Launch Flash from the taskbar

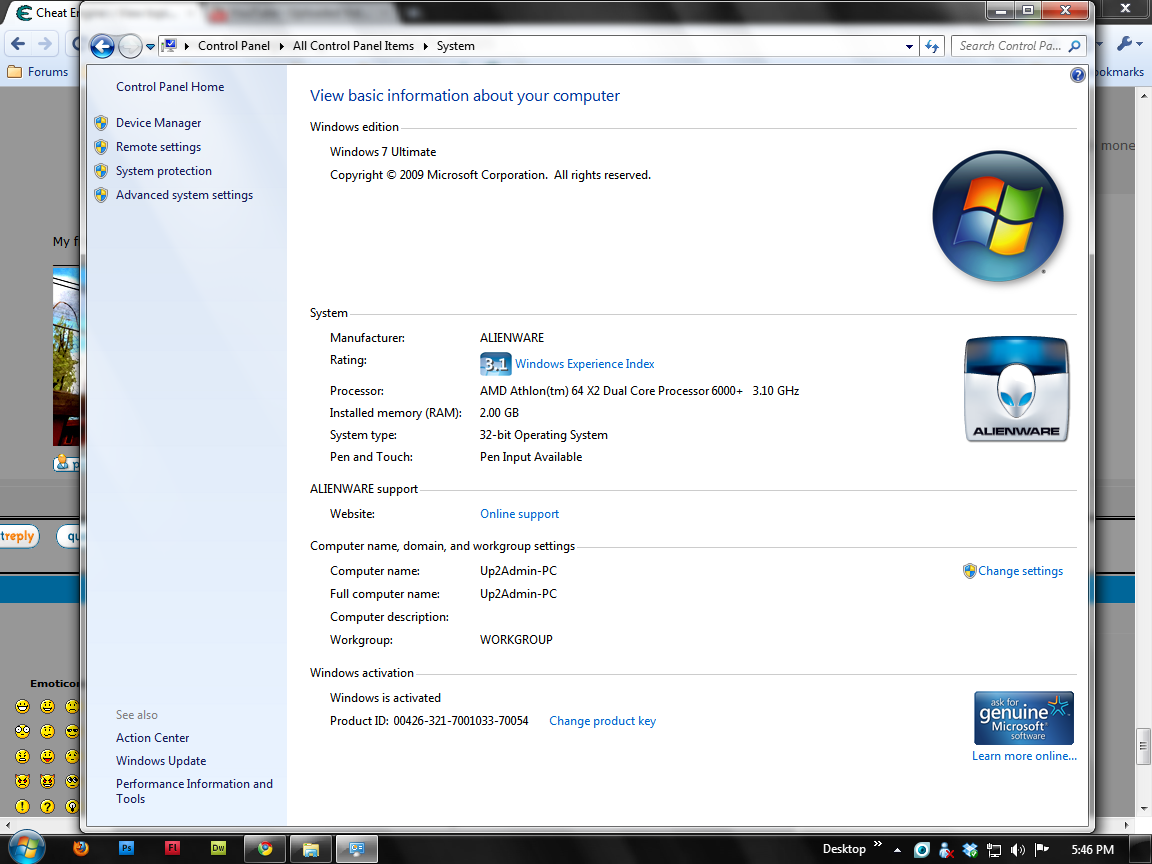(x=172, y=849)
